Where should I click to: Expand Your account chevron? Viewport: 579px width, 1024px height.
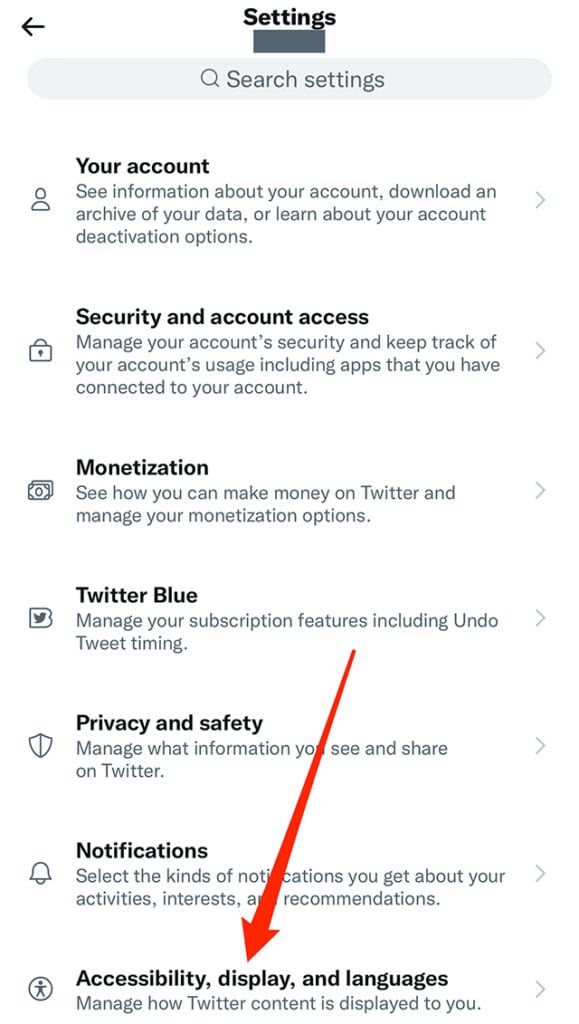click(540, 200)
